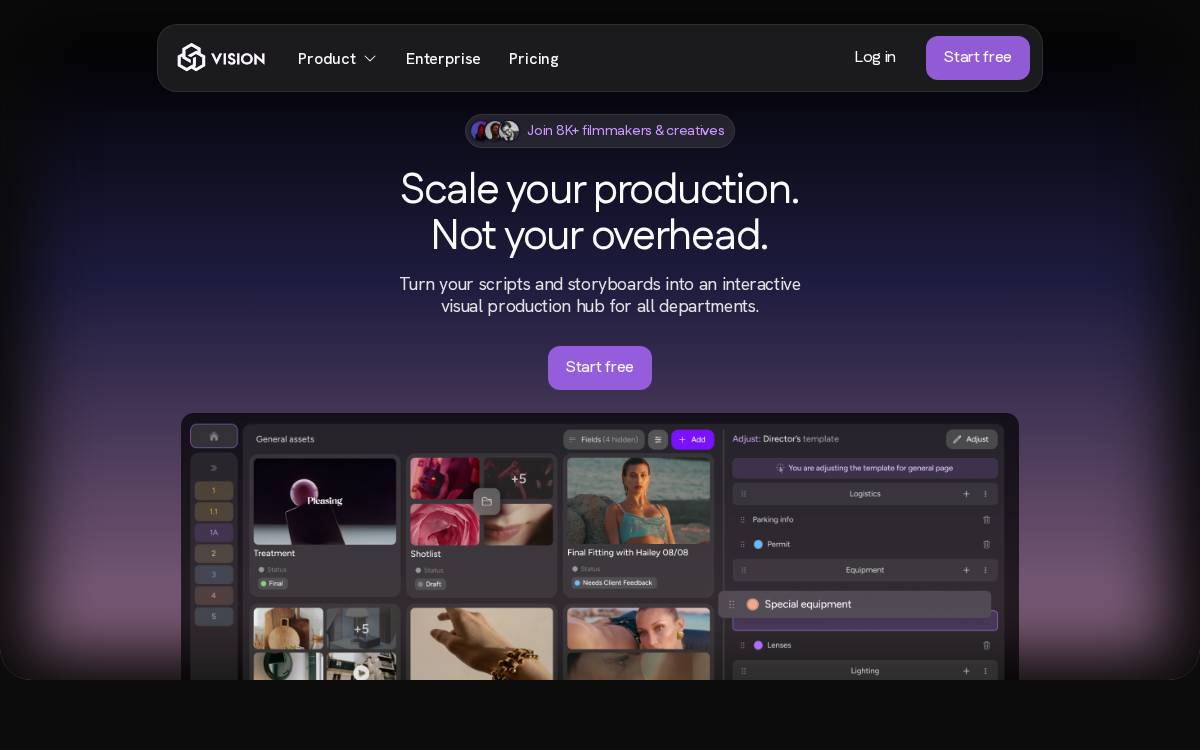Viewport: 1200px width, 750px height.
Task: Delete the Parking info field
Action: pyautogui.click(x=987, y=520)
